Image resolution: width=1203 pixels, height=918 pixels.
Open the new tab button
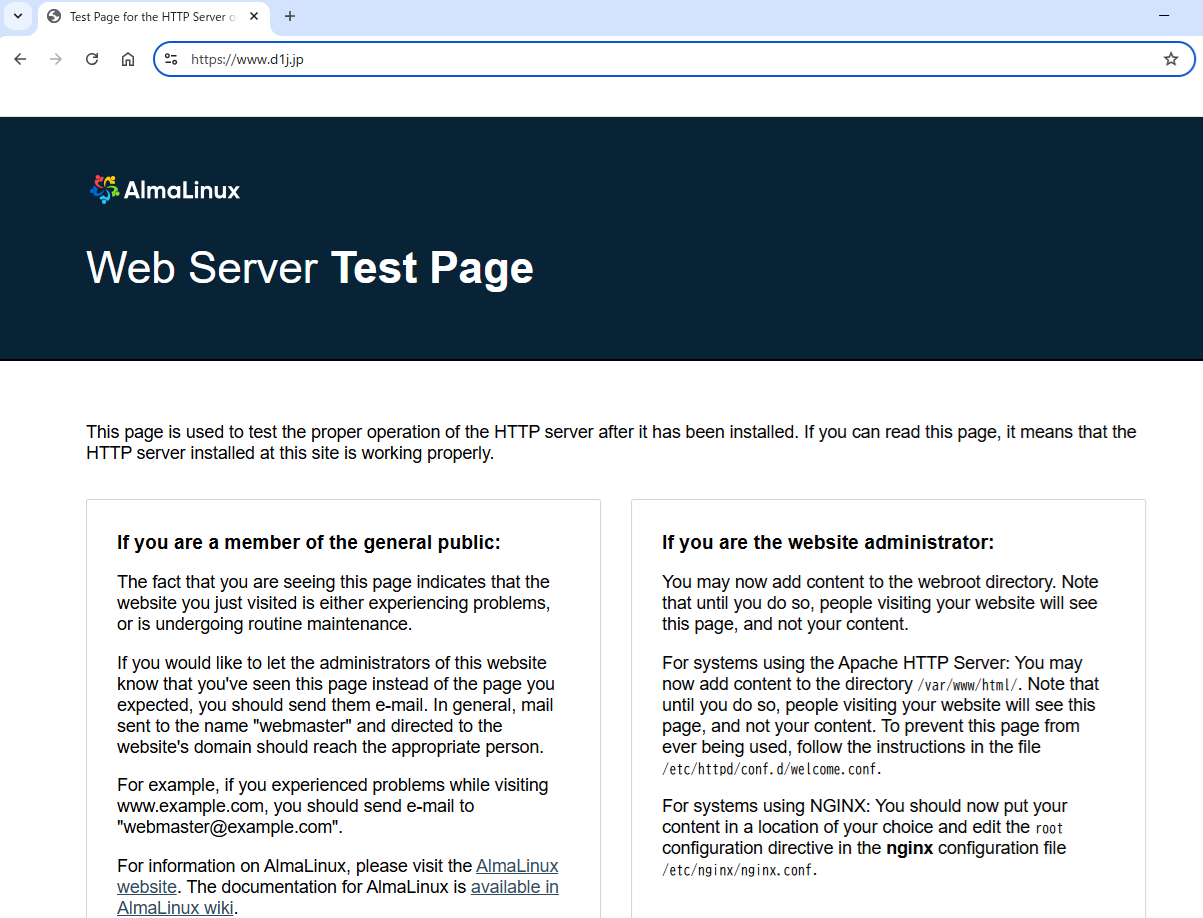pyautogui.click(x=290, y=16)
